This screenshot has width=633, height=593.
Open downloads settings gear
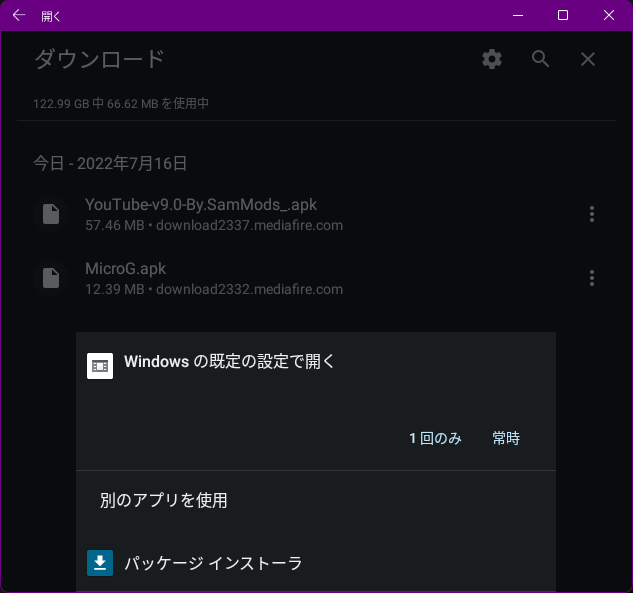coord(492,59)
